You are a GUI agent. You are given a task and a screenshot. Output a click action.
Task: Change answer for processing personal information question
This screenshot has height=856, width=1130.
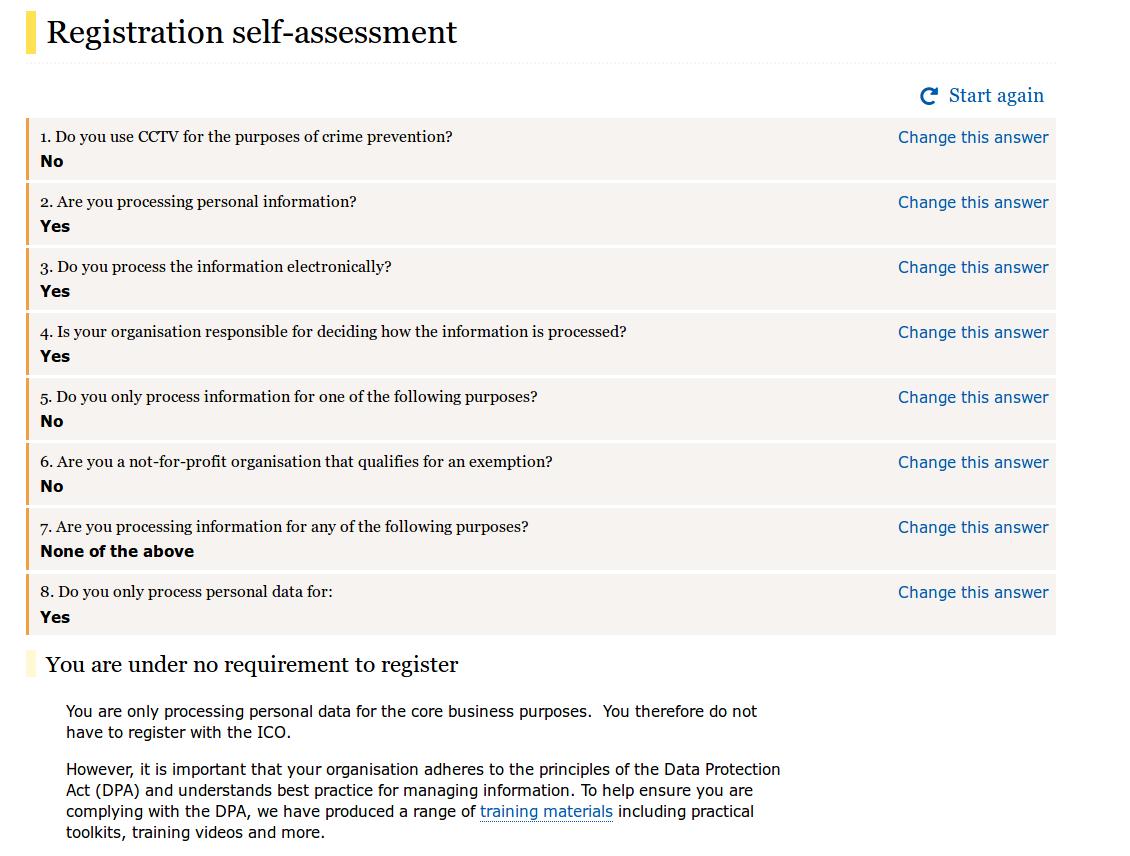click(x=973, y=202)
